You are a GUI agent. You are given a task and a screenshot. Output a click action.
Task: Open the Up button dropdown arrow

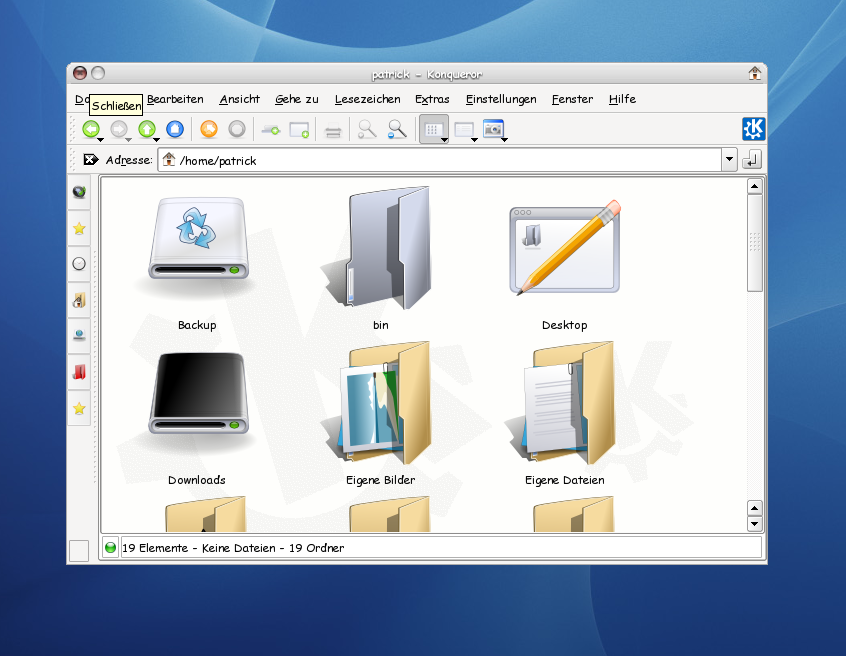pos(156,140)
